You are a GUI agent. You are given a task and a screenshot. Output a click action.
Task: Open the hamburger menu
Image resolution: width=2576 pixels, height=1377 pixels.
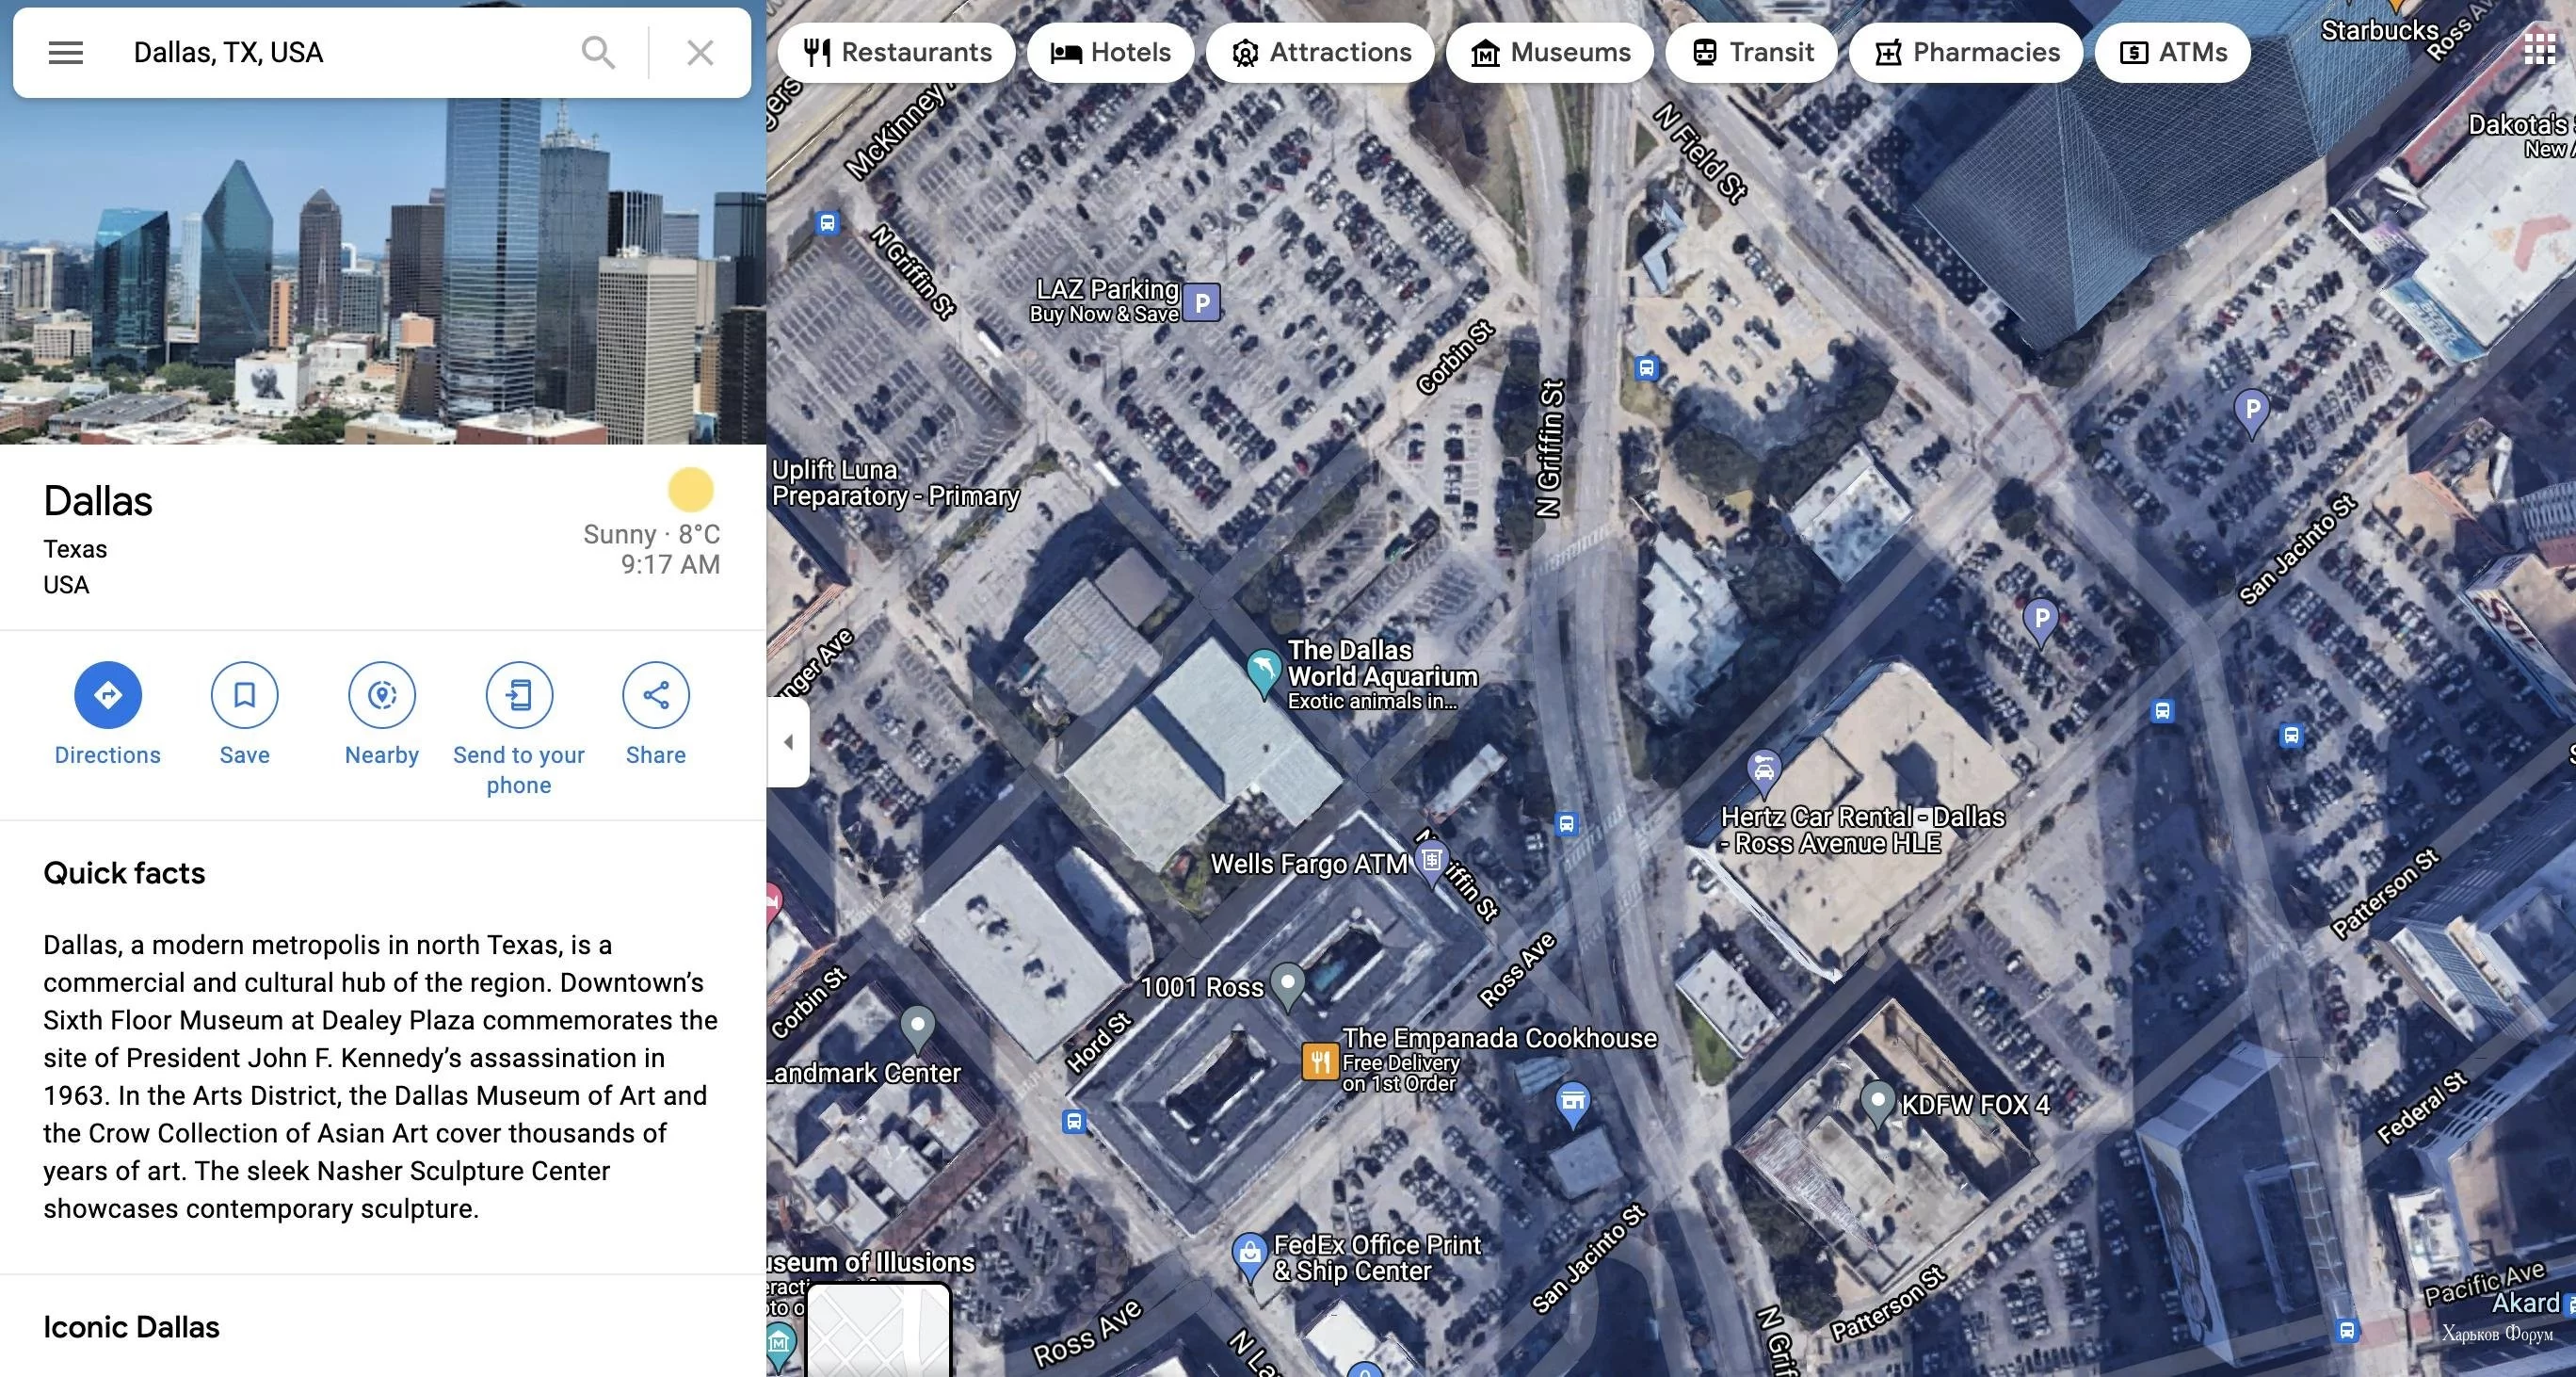pos(66,53)
